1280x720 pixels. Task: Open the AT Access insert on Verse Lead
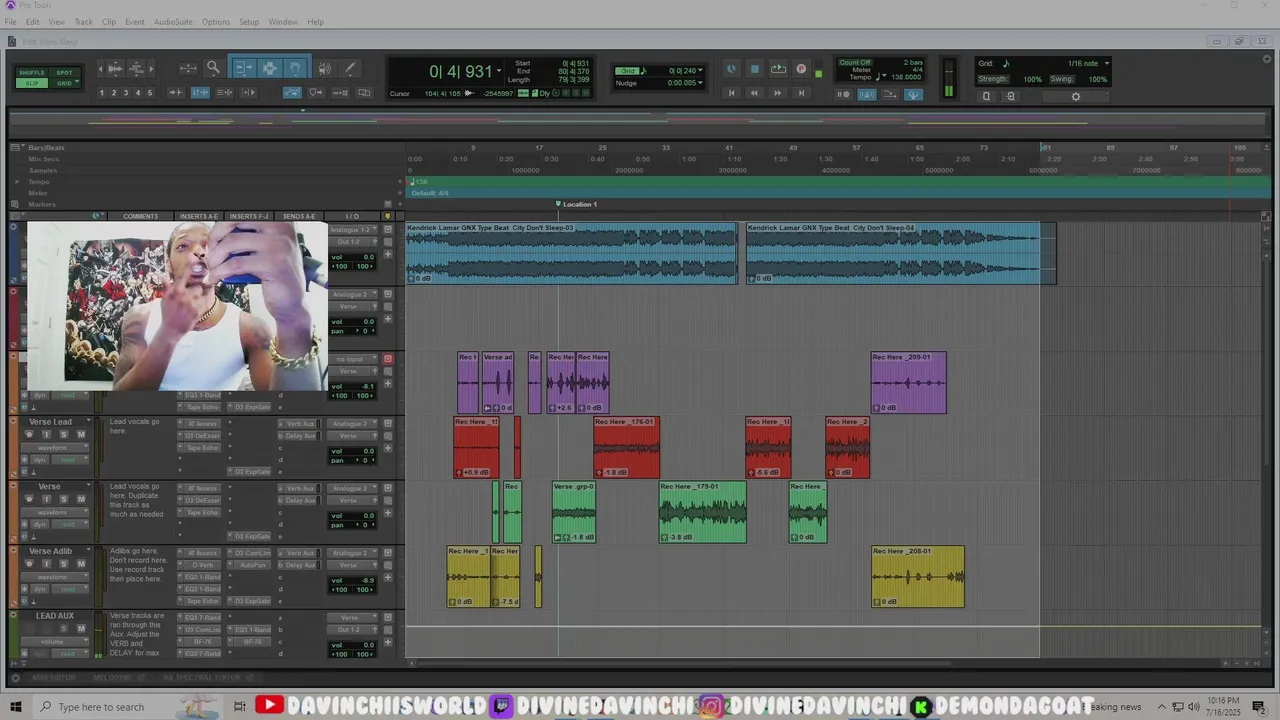[x=202, y=424]
